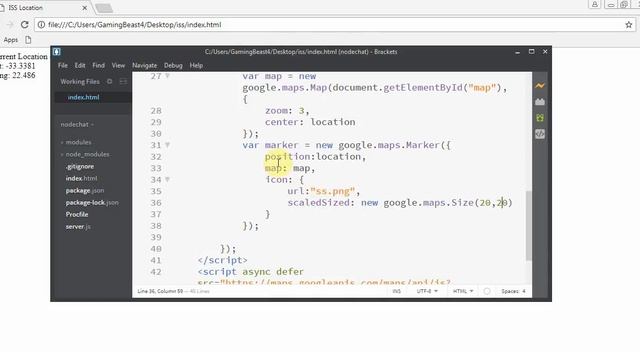This screenshot has width=640, height=360.
Task: Click the Chrome user profile icon
Action: click(x=594, y=4)
